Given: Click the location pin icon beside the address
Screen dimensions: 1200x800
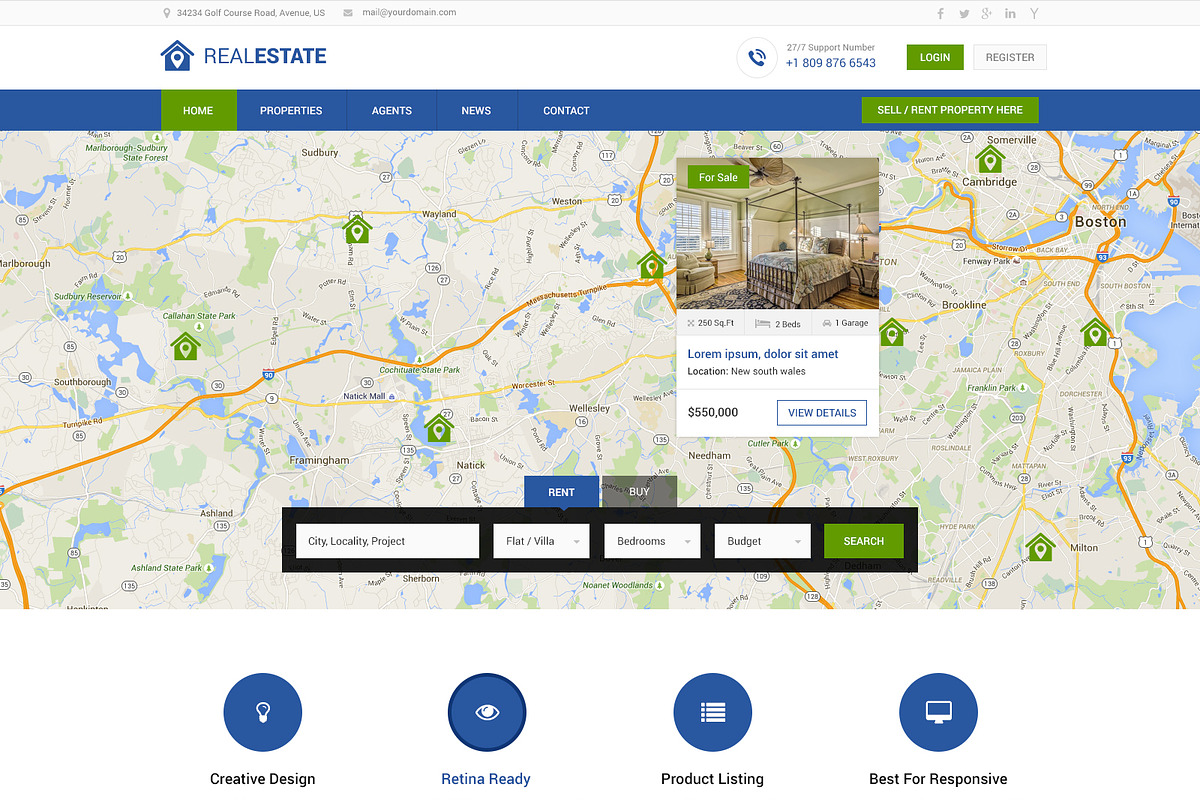Looking at the screenshot, I should (x=167, y=13).
